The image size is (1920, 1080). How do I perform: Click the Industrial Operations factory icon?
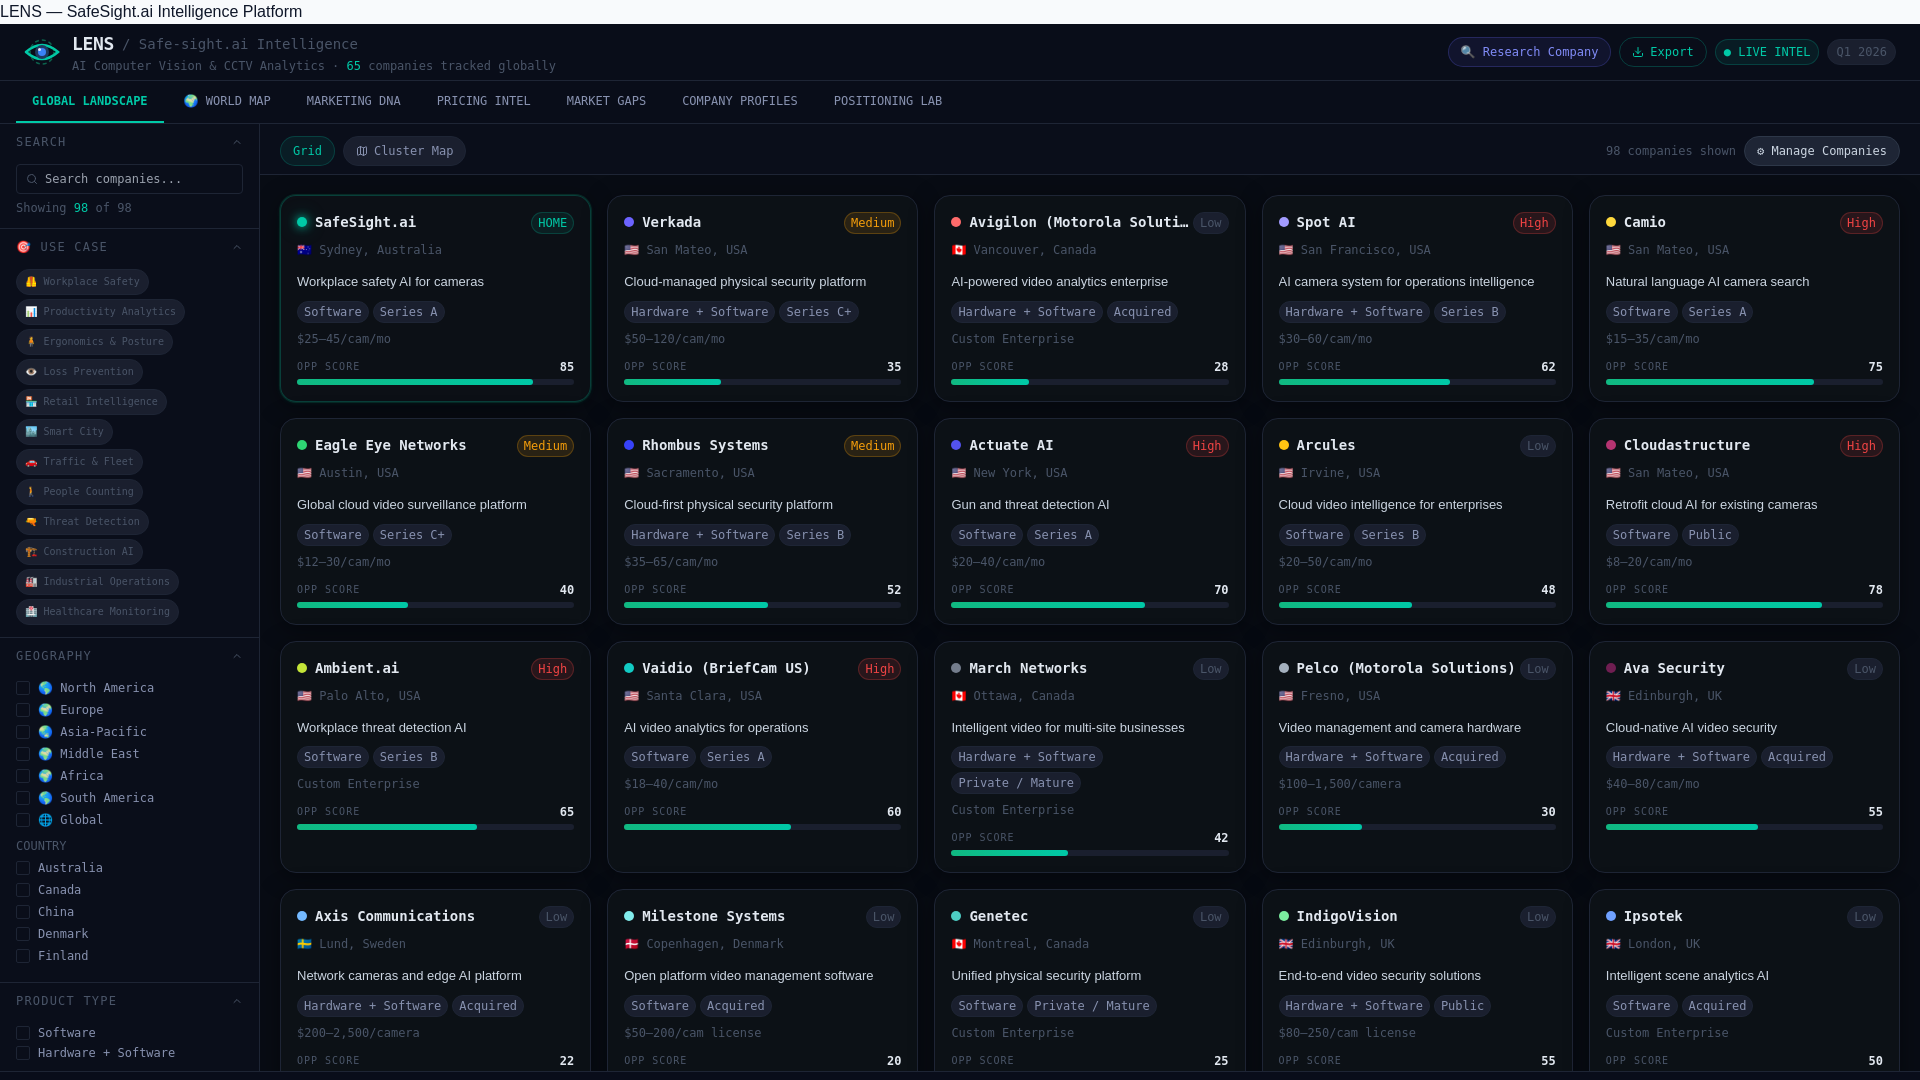(x=31, y=582)
